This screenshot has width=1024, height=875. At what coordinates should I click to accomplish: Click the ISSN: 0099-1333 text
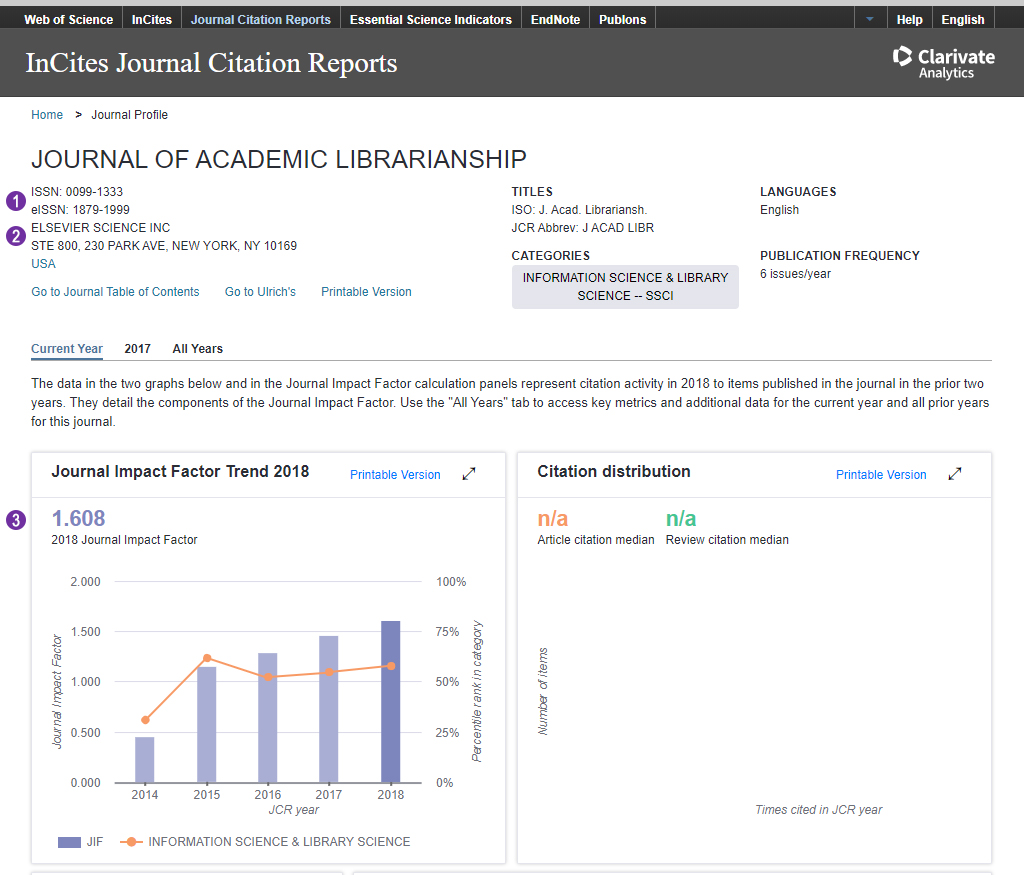point(77,192)
